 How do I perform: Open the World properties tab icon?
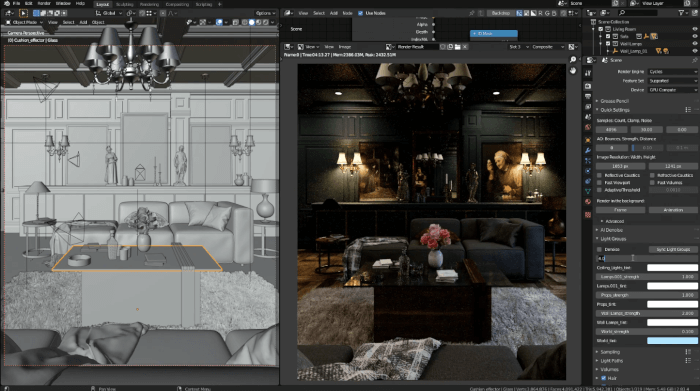588,128
